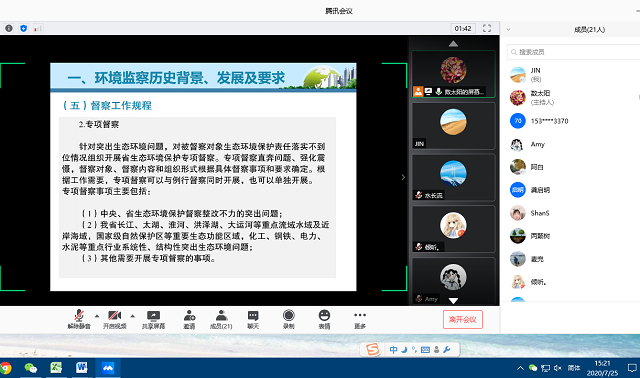
Task: Toggle punctuation mode icon on Sogou bar
Action: click(x=414, y=350)
